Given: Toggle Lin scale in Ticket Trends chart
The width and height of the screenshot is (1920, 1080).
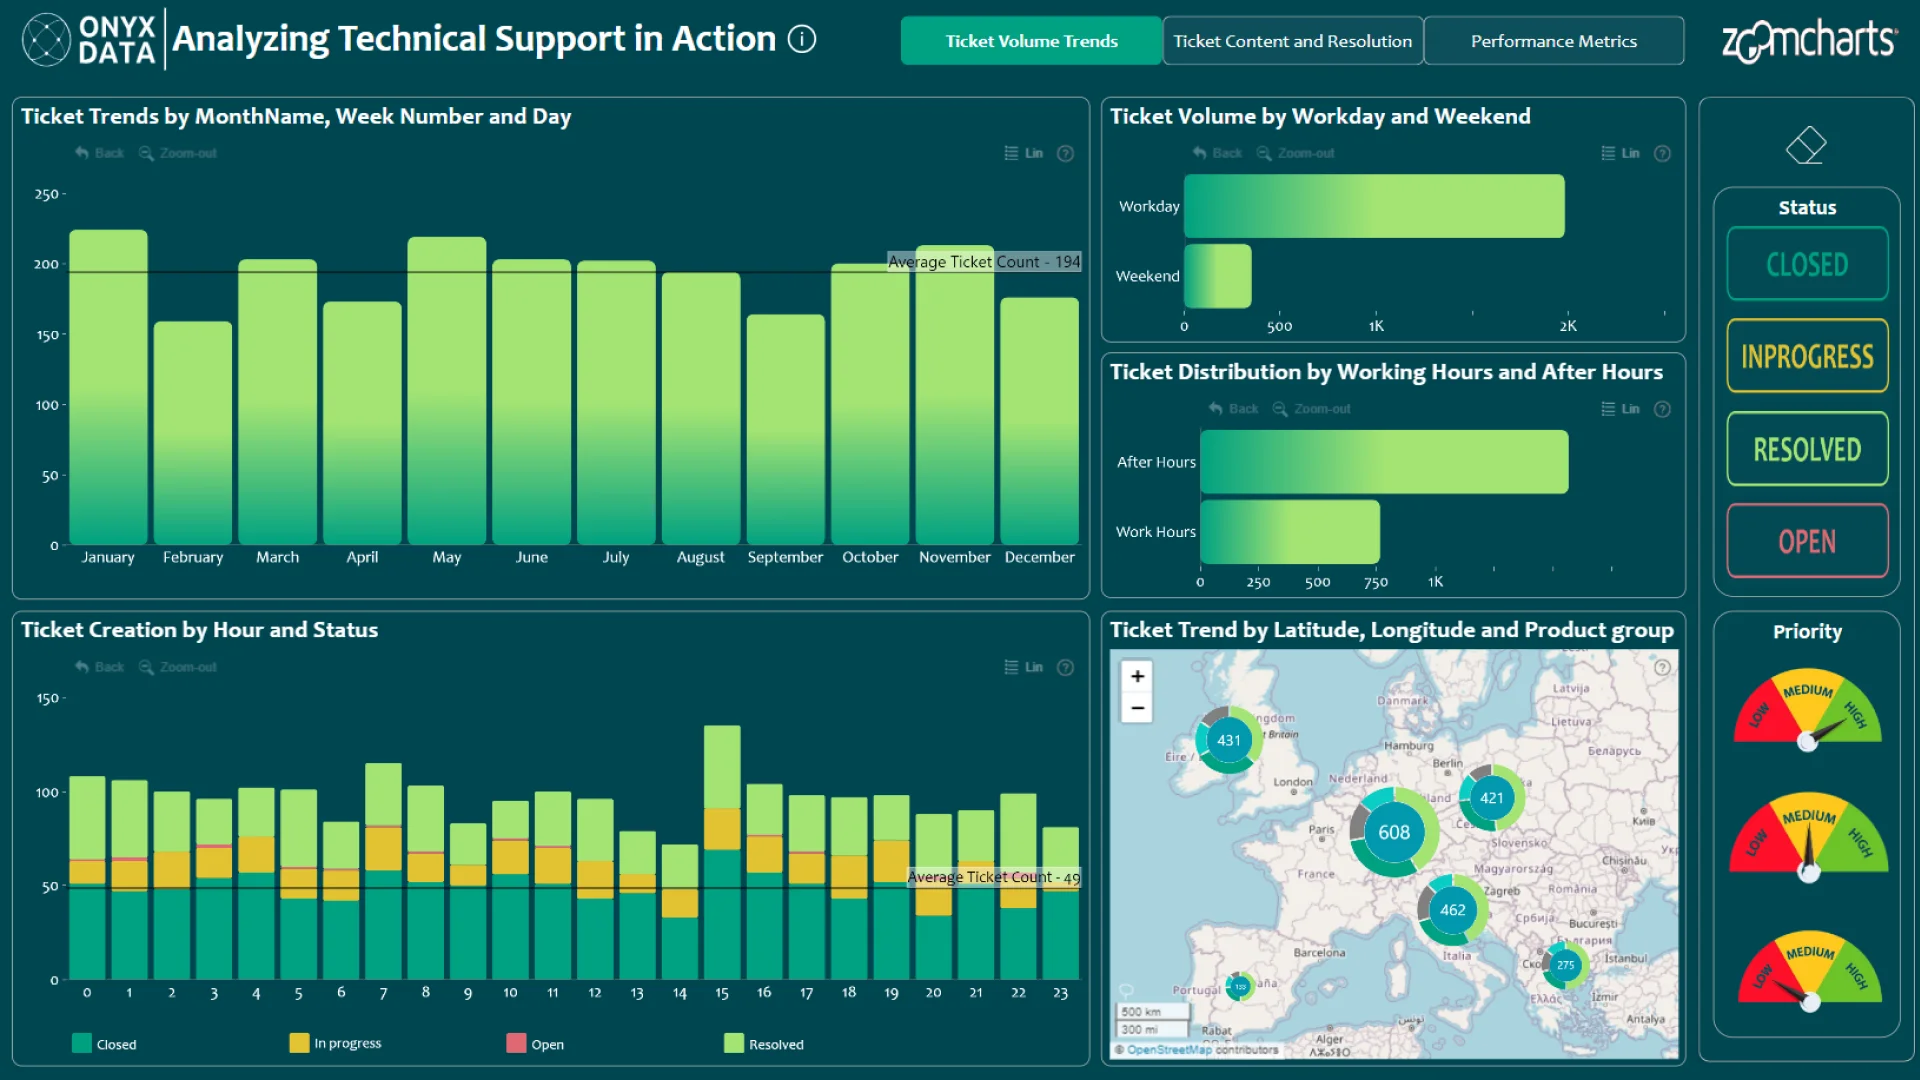Looking at the screenshot, I should (1024, 153).
